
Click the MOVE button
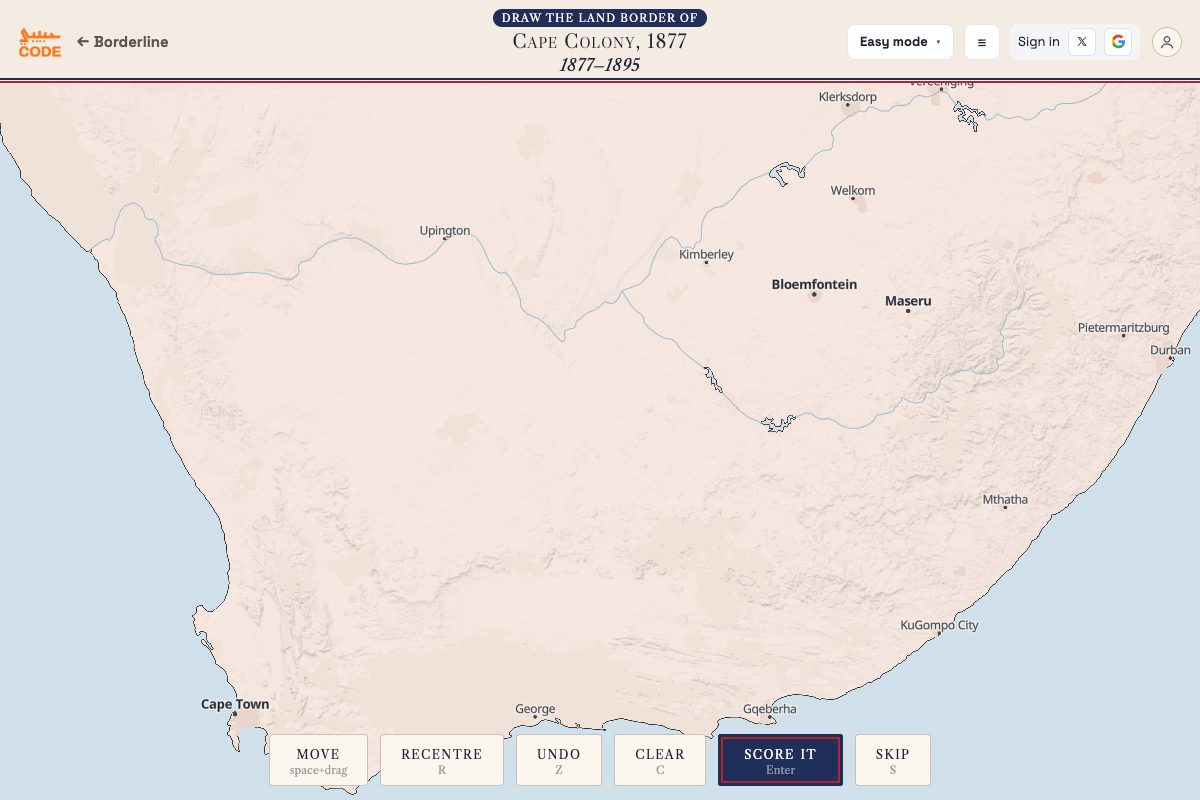(318, 760)
